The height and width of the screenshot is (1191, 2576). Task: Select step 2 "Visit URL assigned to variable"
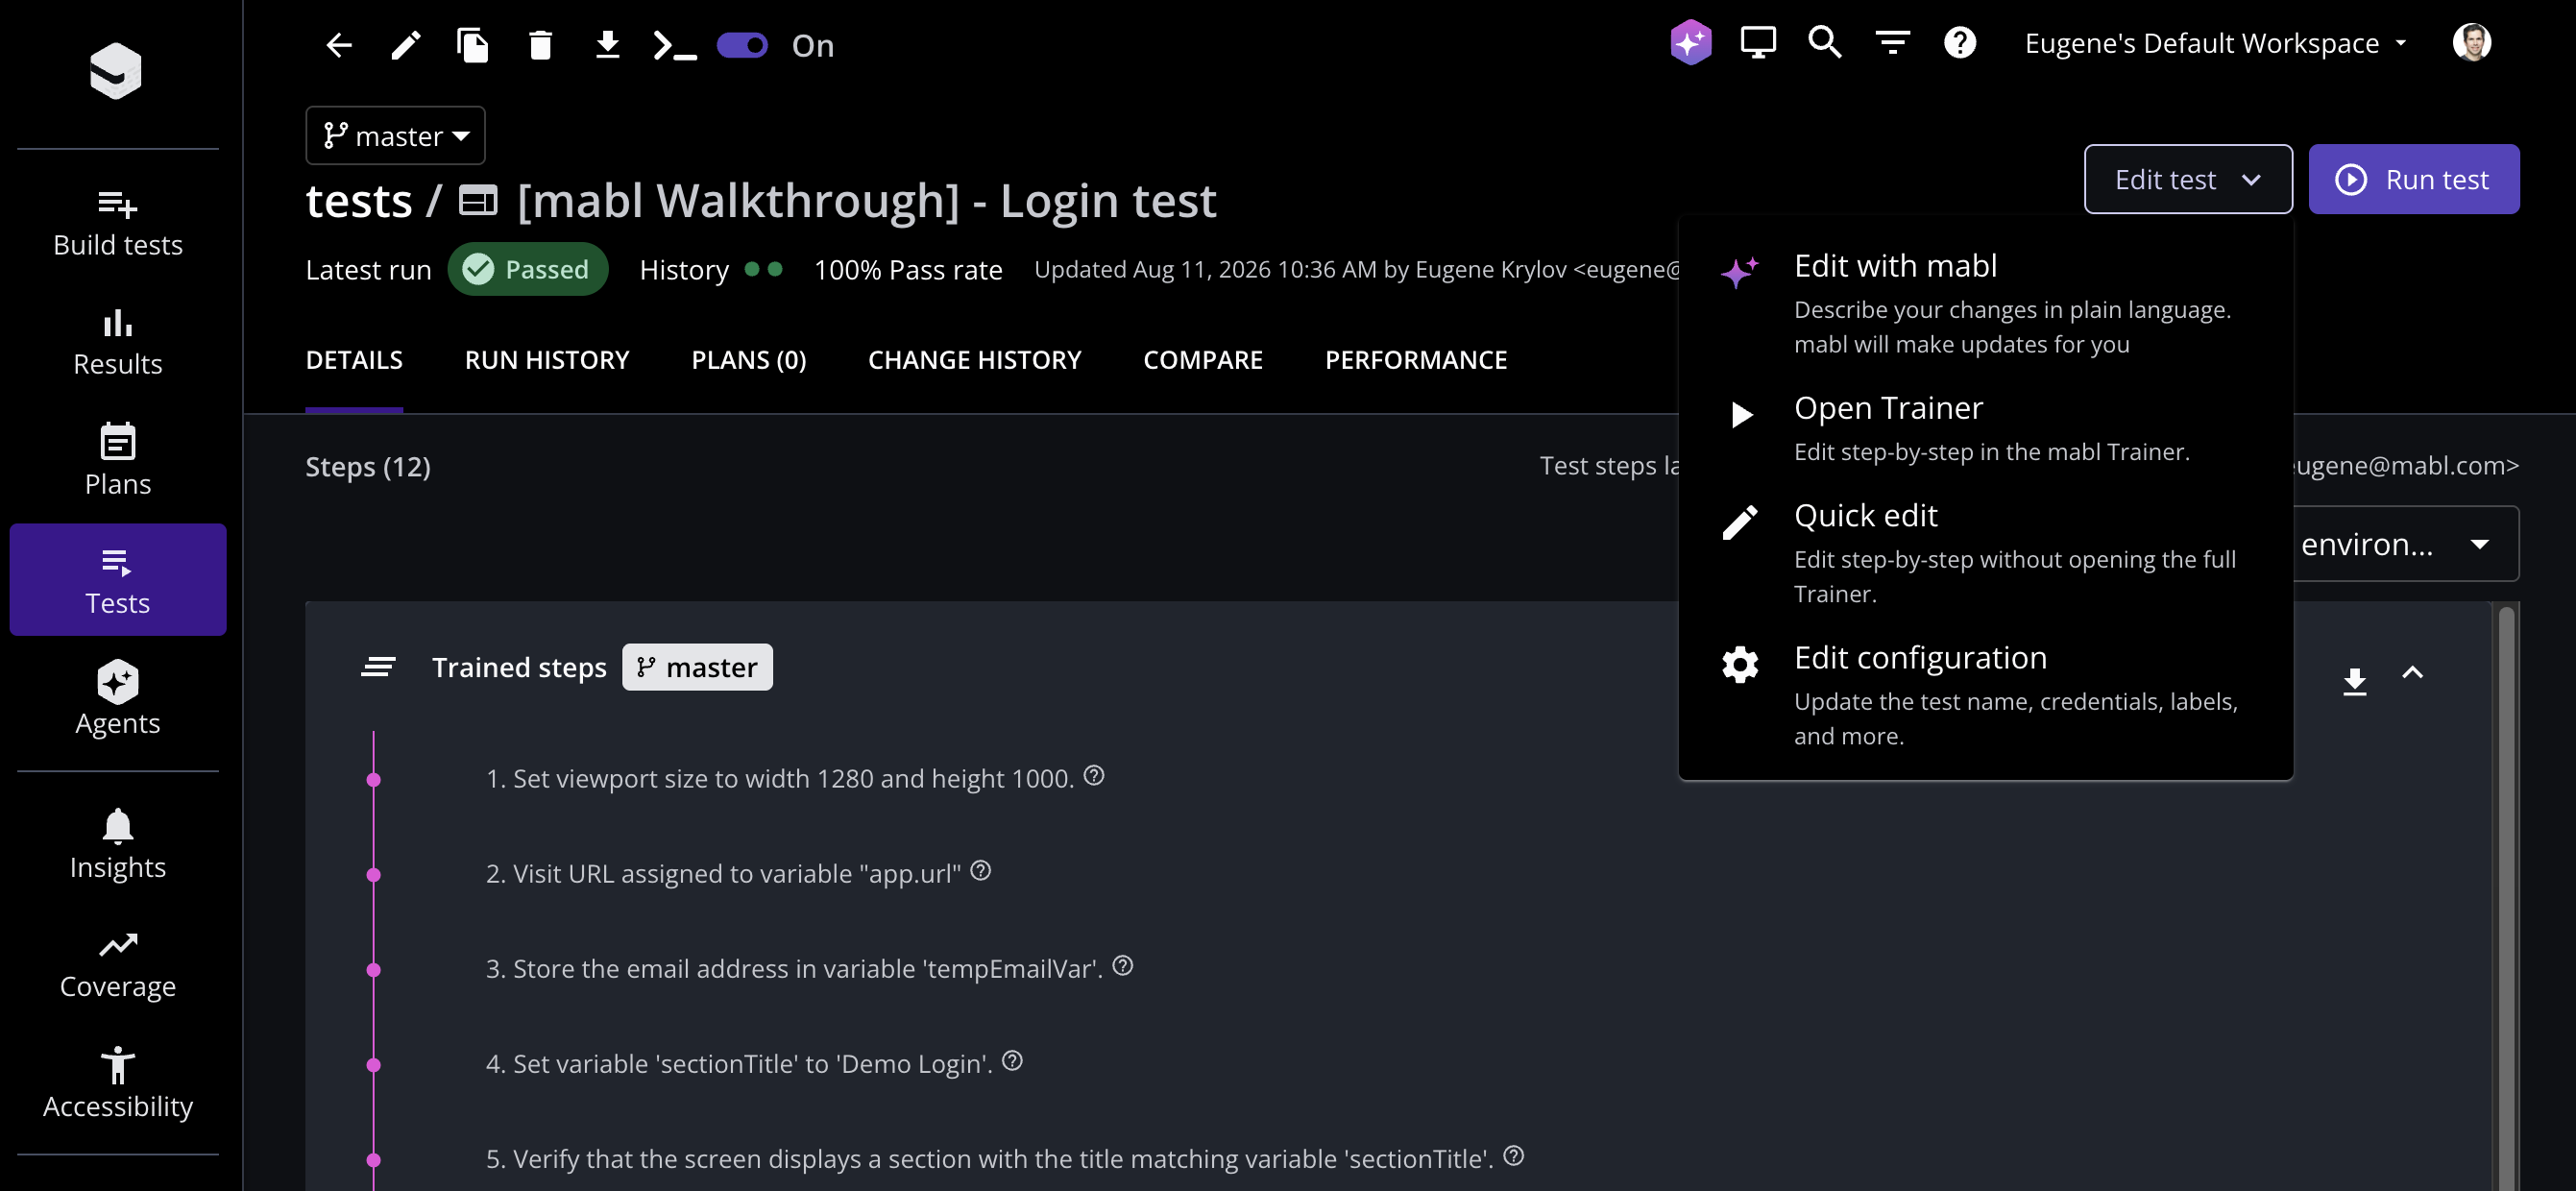(x=723, y=873)
